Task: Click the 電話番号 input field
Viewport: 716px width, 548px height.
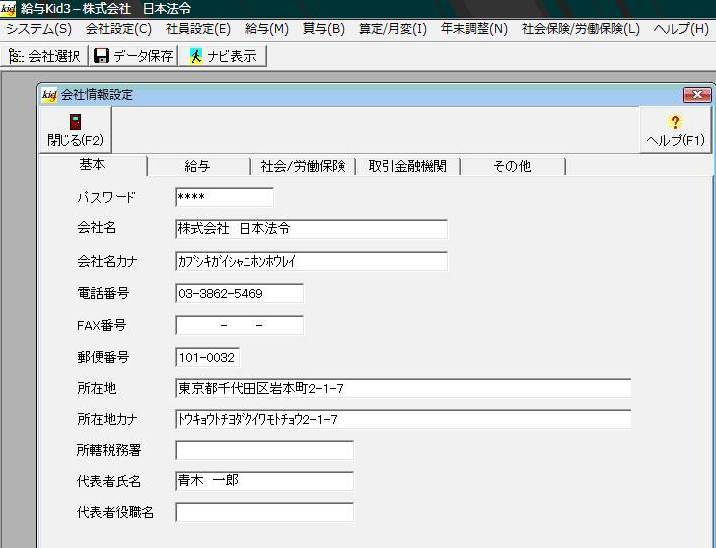Action: tap(239, 293)
